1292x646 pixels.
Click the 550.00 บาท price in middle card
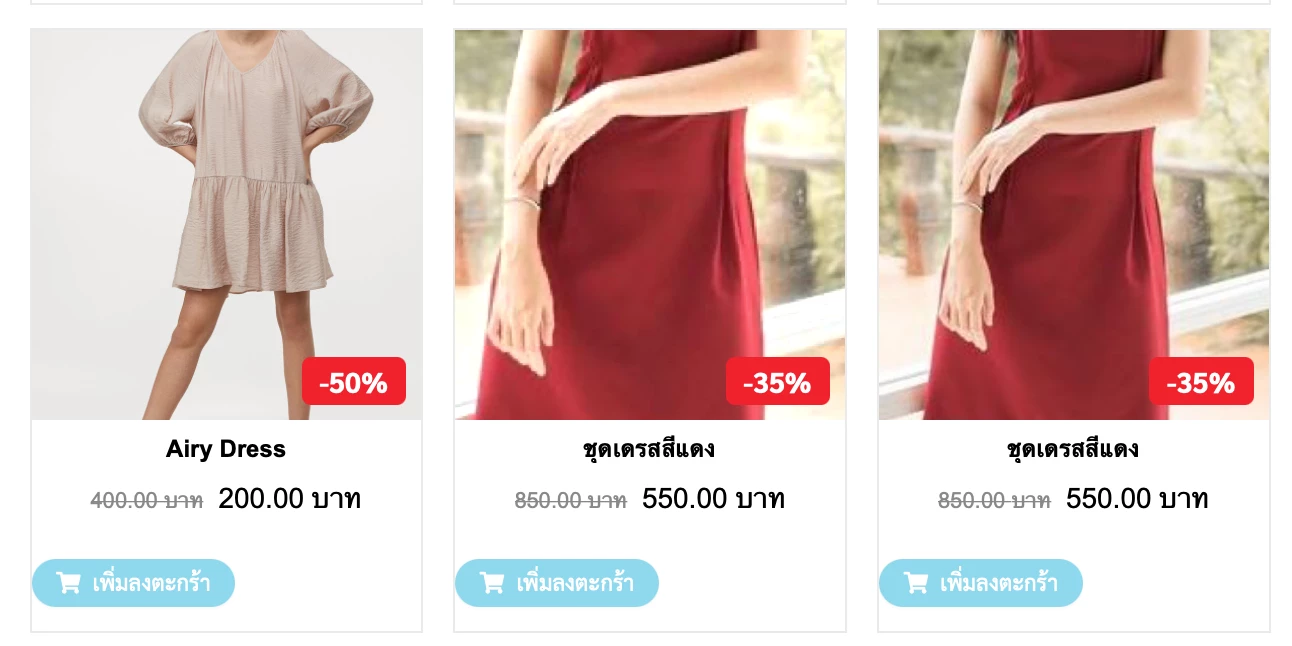[714, 498]
